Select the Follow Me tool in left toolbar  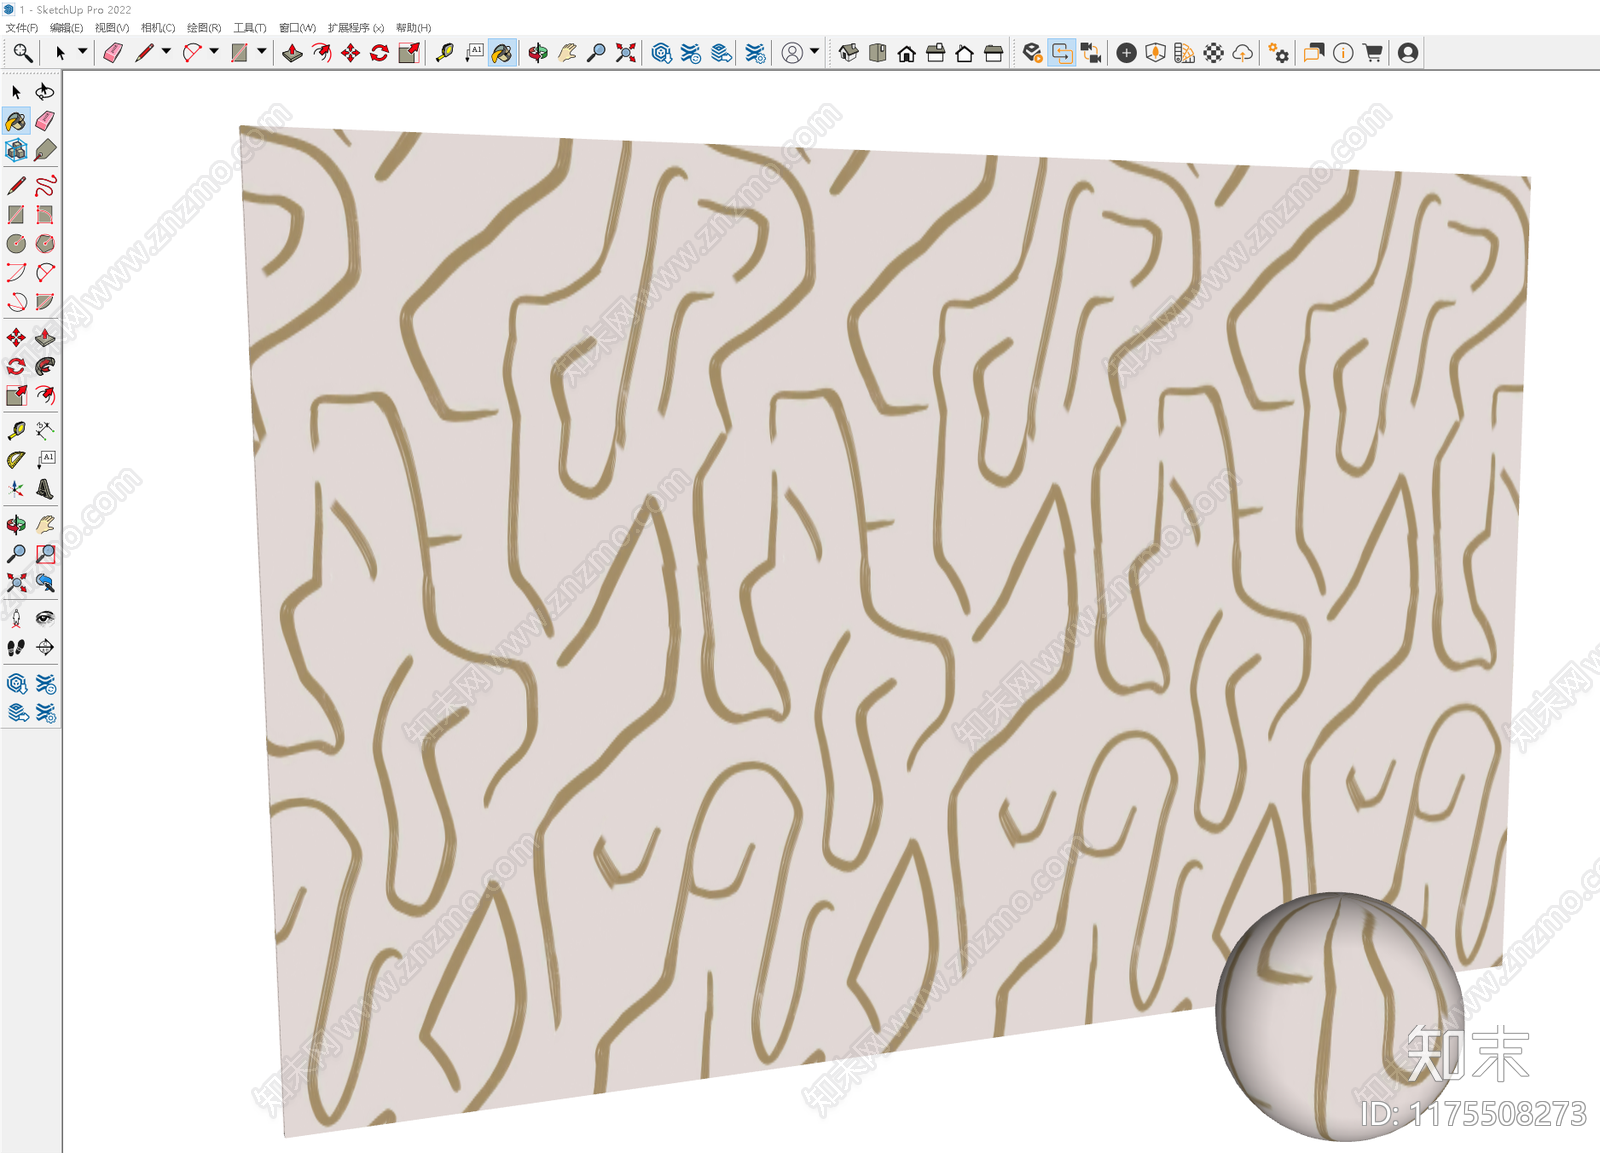[45, 366]
